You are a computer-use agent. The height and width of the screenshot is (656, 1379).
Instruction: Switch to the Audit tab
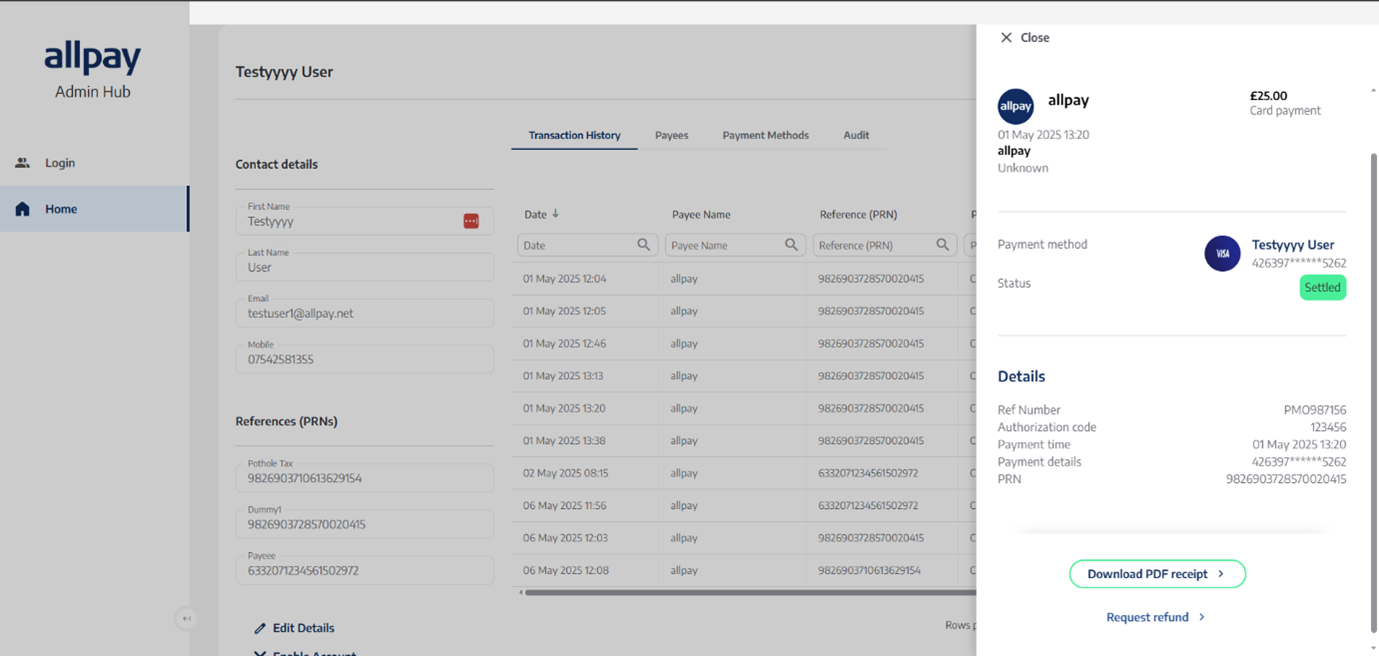pos(856,135)
